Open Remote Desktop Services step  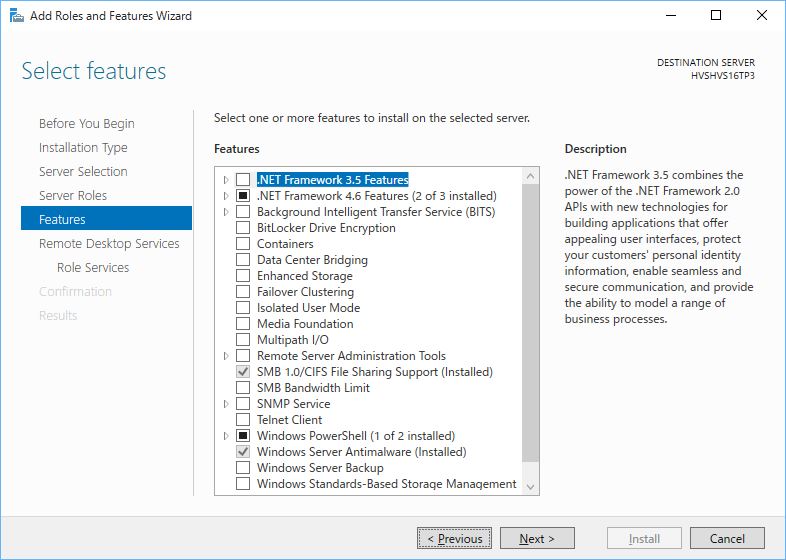pyautogui.click(x=109, y=244)
